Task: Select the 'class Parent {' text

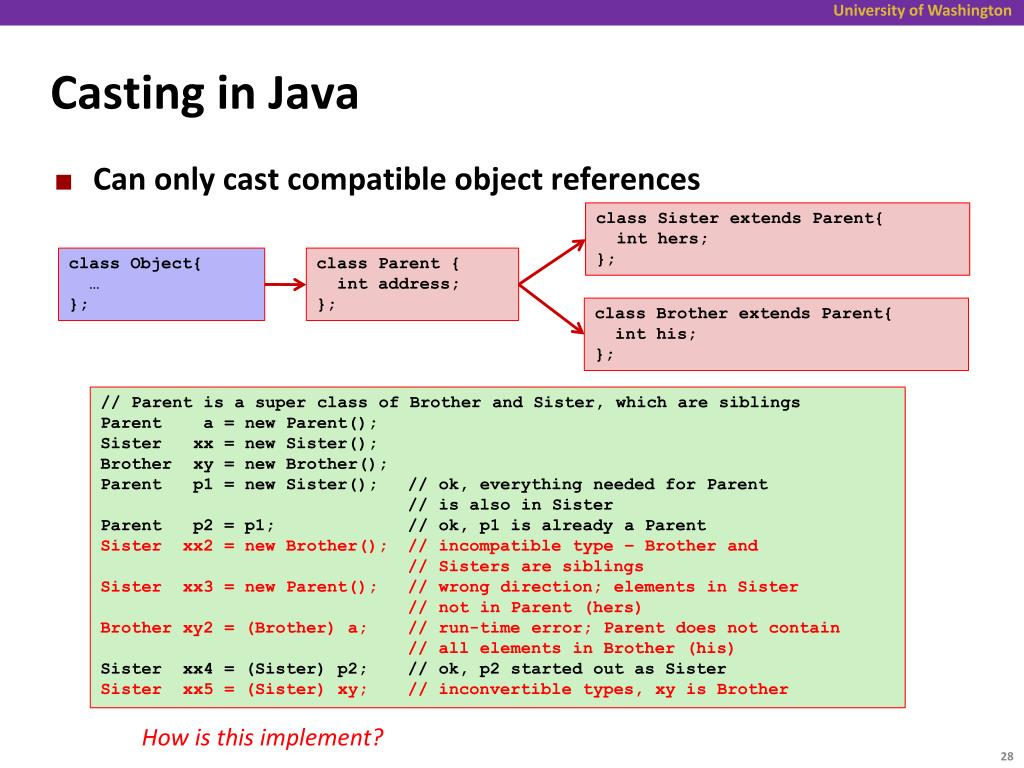Action: [388, 264]
